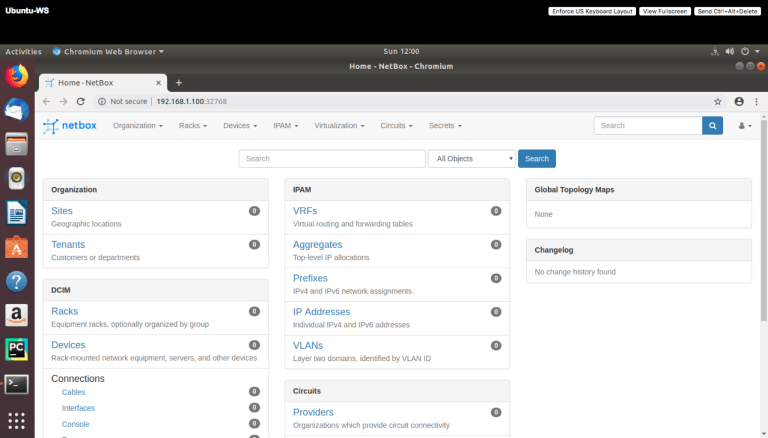Open the Aggregates link
768x438 pixels.
click(317, 244)
